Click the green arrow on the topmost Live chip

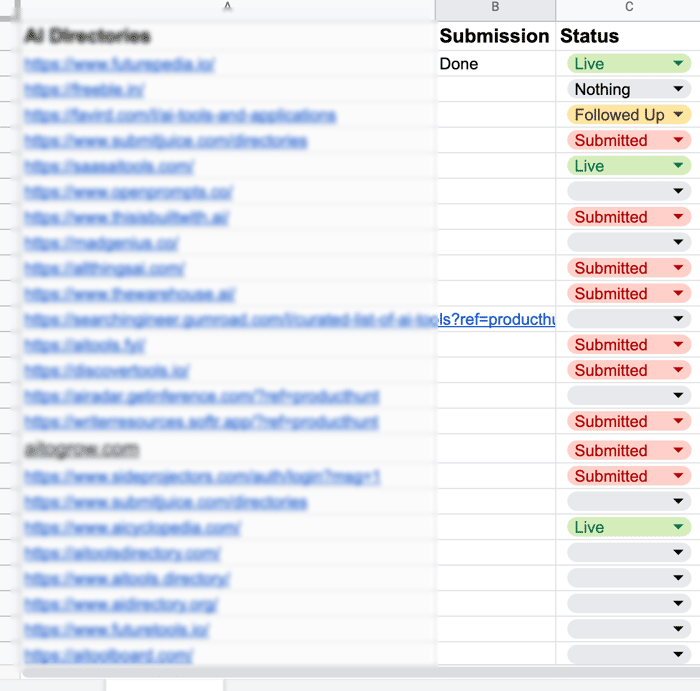(678, 64)
